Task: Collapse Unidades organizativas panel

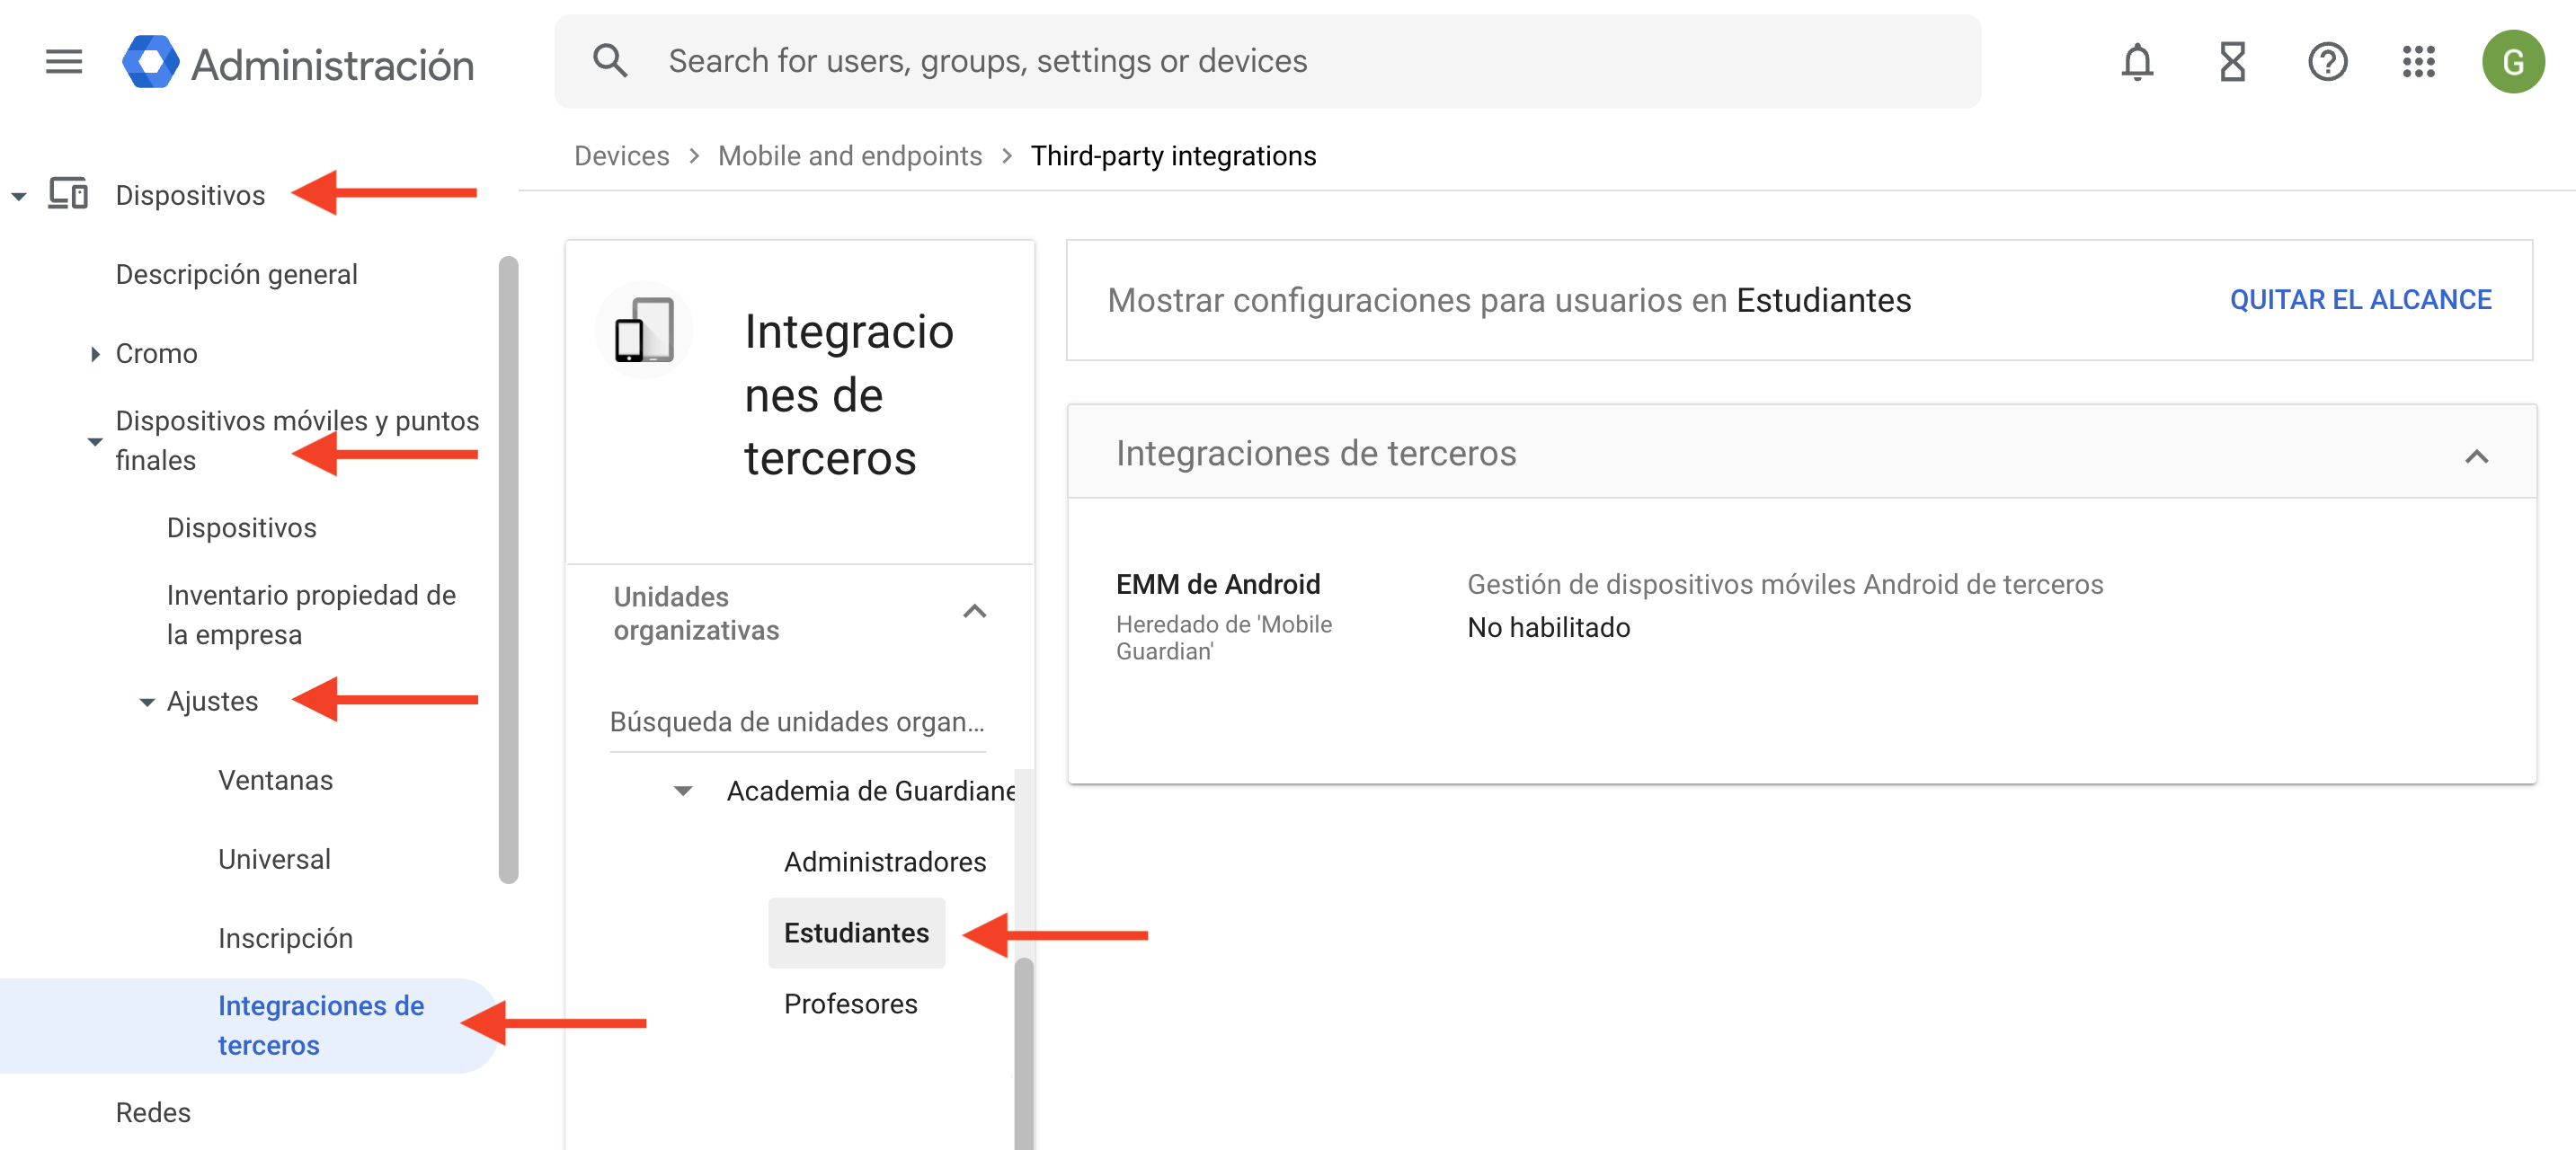Action: (x=974, y=612)
